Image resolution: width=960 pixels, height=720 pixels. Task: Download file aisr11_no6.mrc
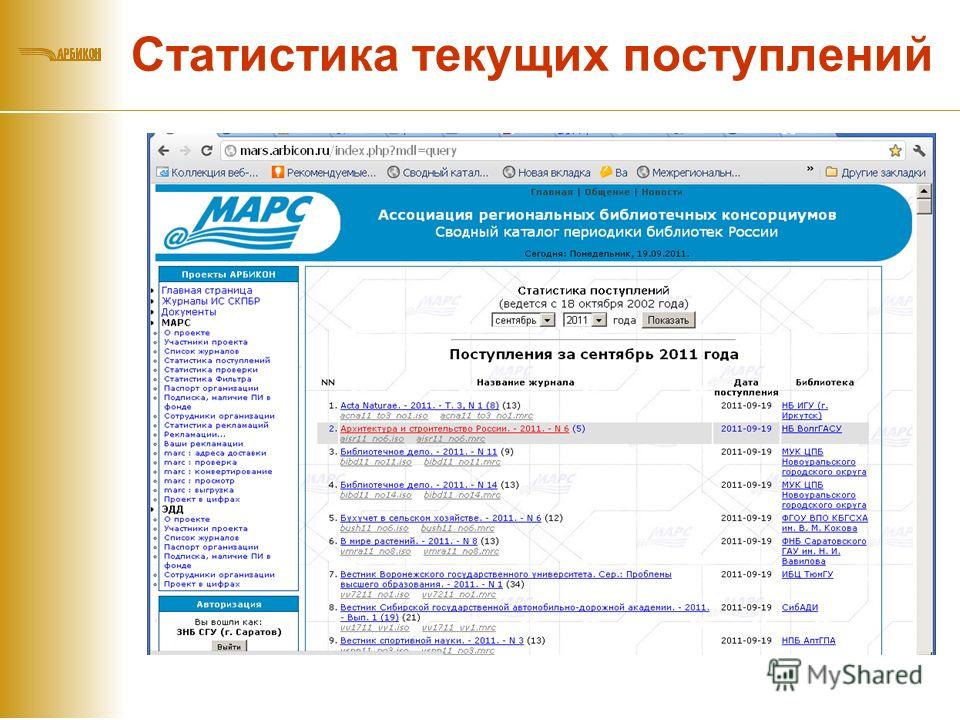[451, 439]
